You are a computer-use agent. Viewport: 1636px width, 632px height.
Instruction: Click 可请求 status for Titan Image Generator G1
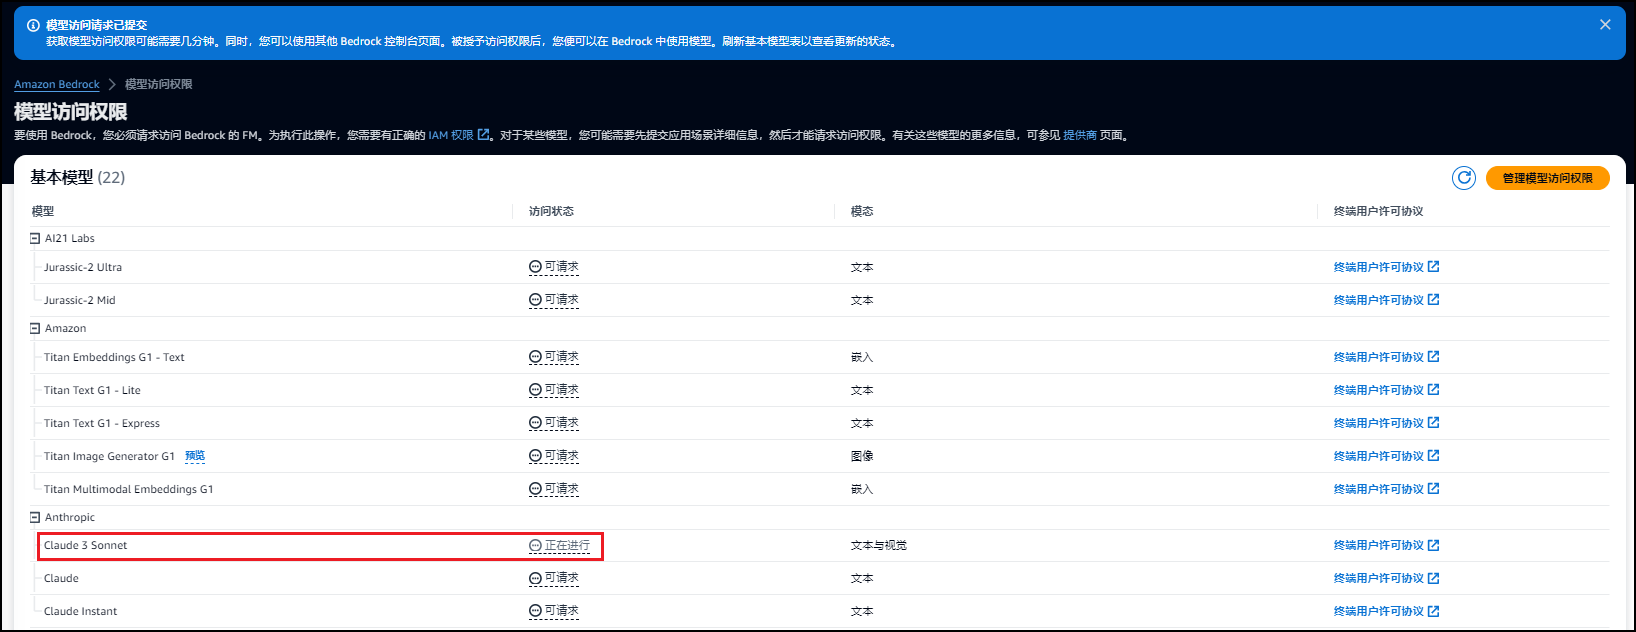pos(554,456)
